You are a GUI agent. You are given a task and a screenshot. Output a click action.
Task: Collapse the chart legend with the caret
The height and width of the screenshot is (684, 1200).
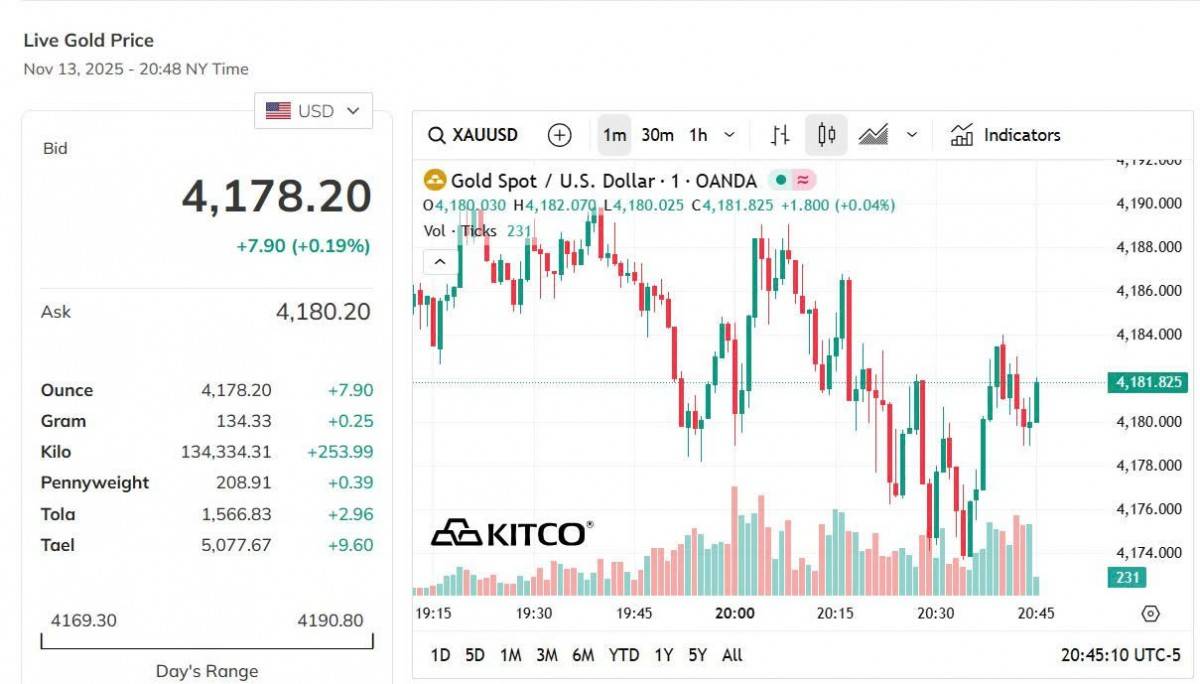coord(438,261)
